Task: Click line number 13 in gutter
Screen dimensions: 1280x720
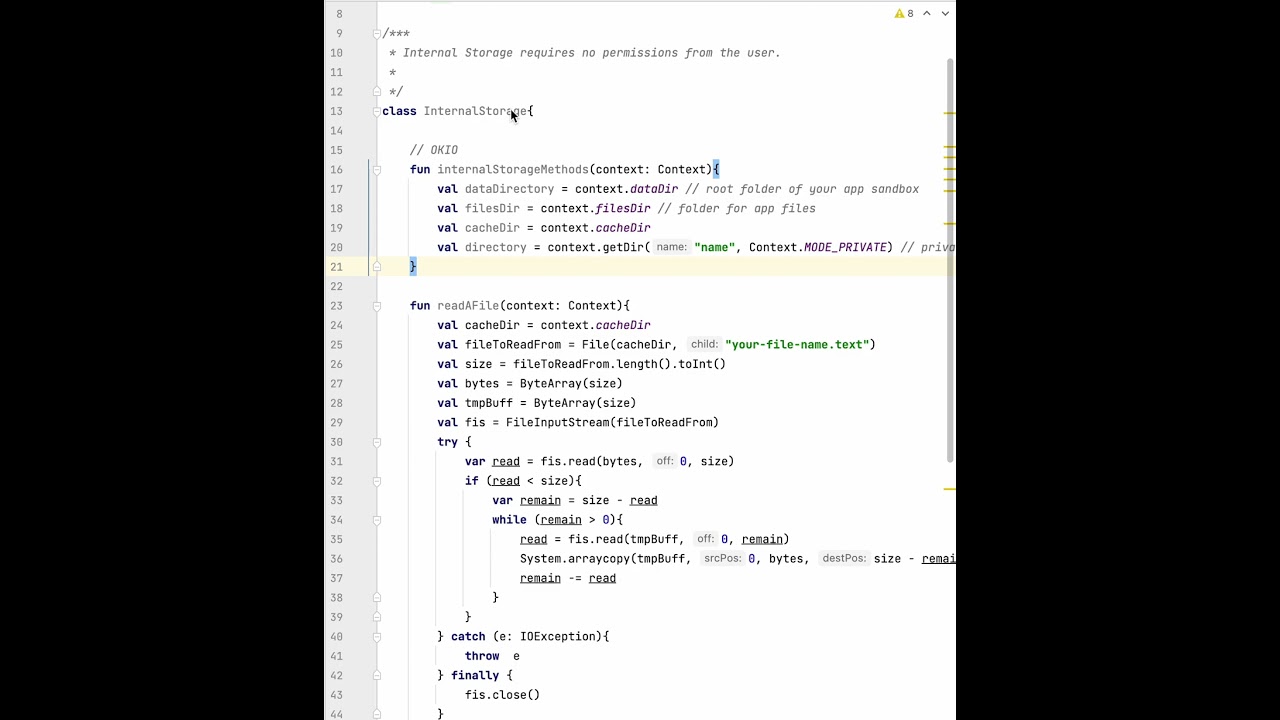Action: tap(336, 111)
